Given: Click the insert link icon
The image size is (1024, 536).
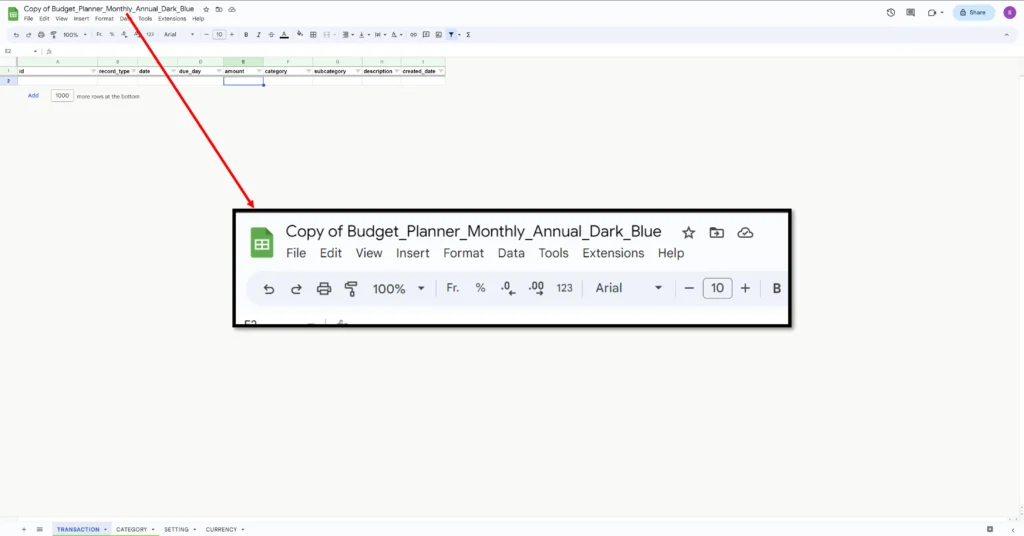Looking at the screenshot, I should tap(414, 34).
